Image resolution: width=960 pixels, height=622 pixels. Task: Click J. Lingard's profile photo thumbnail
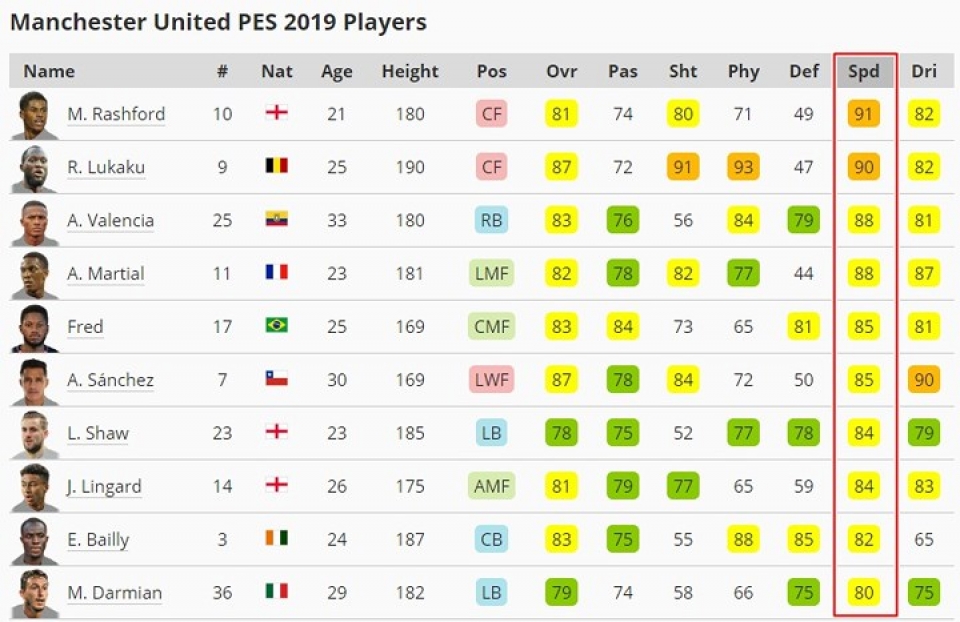point(33,486)
